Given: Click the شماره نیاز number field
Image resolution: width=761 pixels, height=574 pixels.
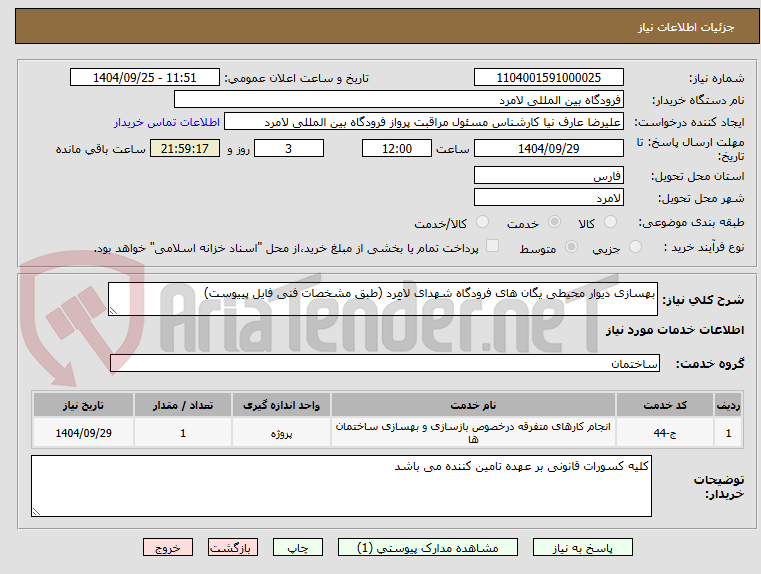Looking at the screenshot, I should (x=548, y=77).
